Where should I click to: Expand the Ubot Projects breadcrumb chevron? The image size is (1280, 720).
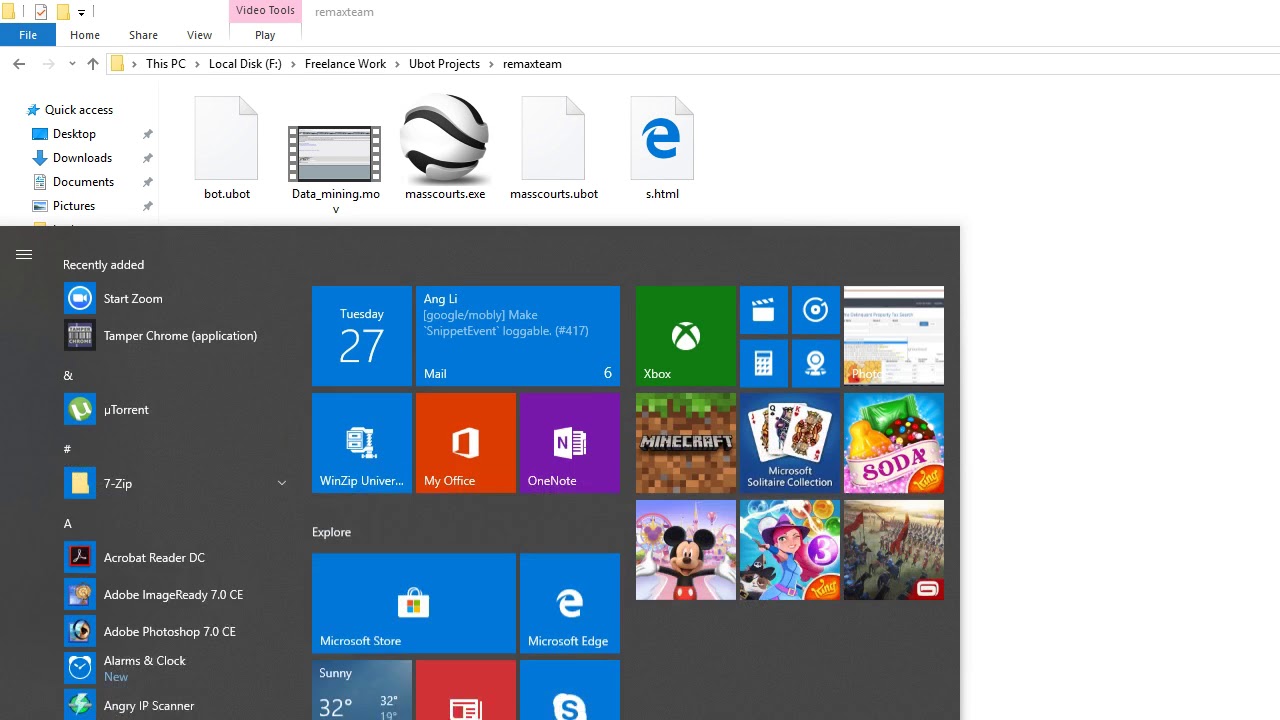pyautogui.click(x=491, y=64)
